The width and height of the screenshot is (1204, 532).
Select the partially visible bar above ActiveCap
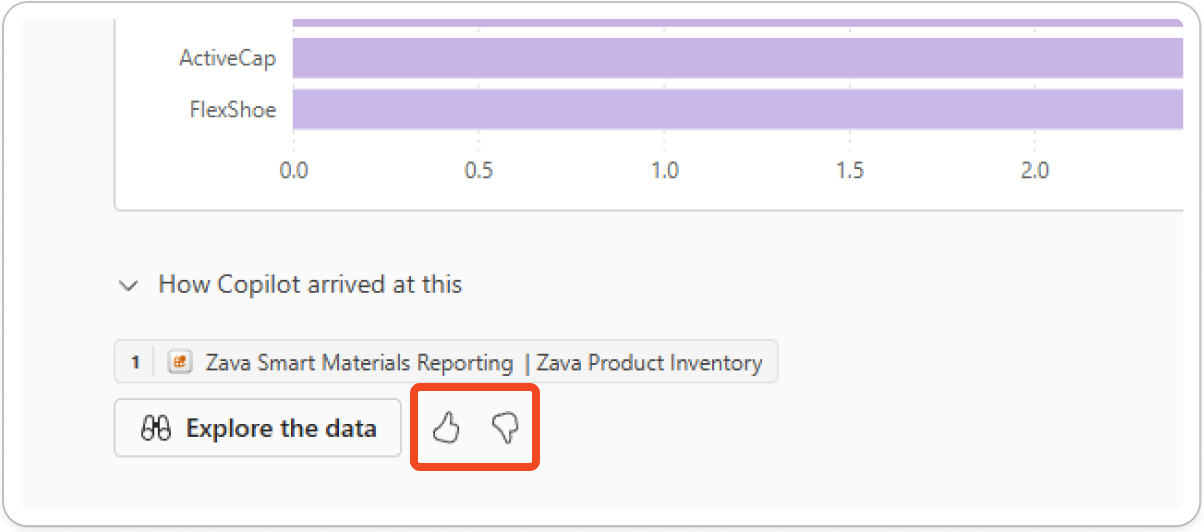point(738,22)
